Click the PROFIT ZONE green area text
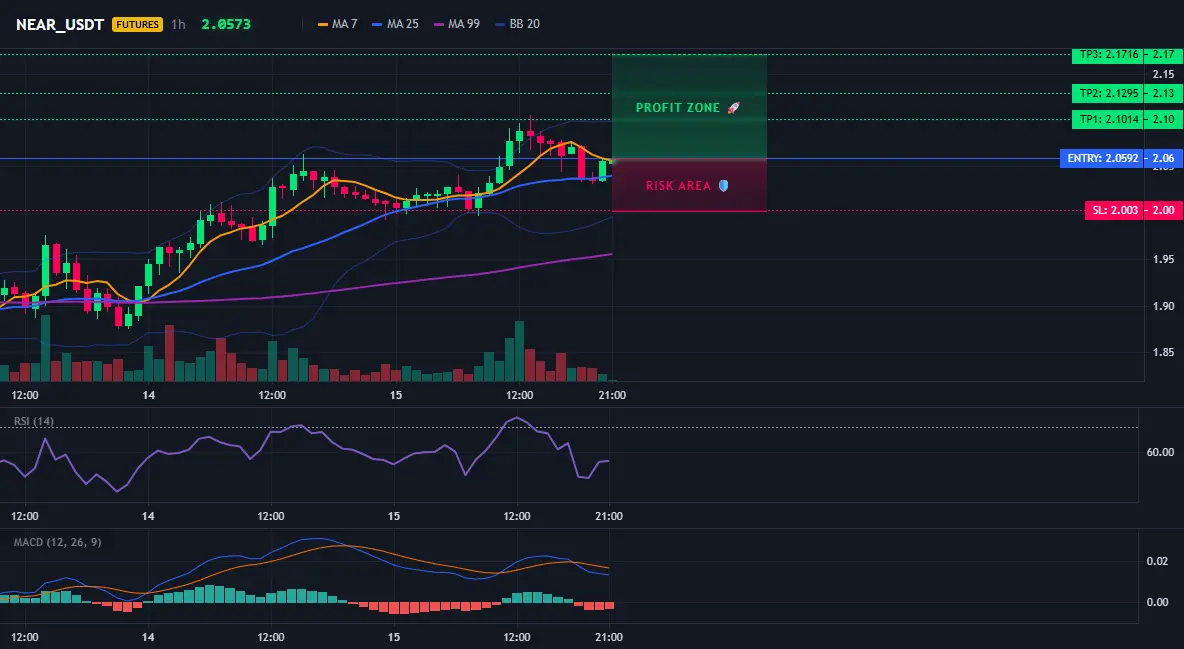This screenshot has height=649, width=1184. [x=678, y=108]
